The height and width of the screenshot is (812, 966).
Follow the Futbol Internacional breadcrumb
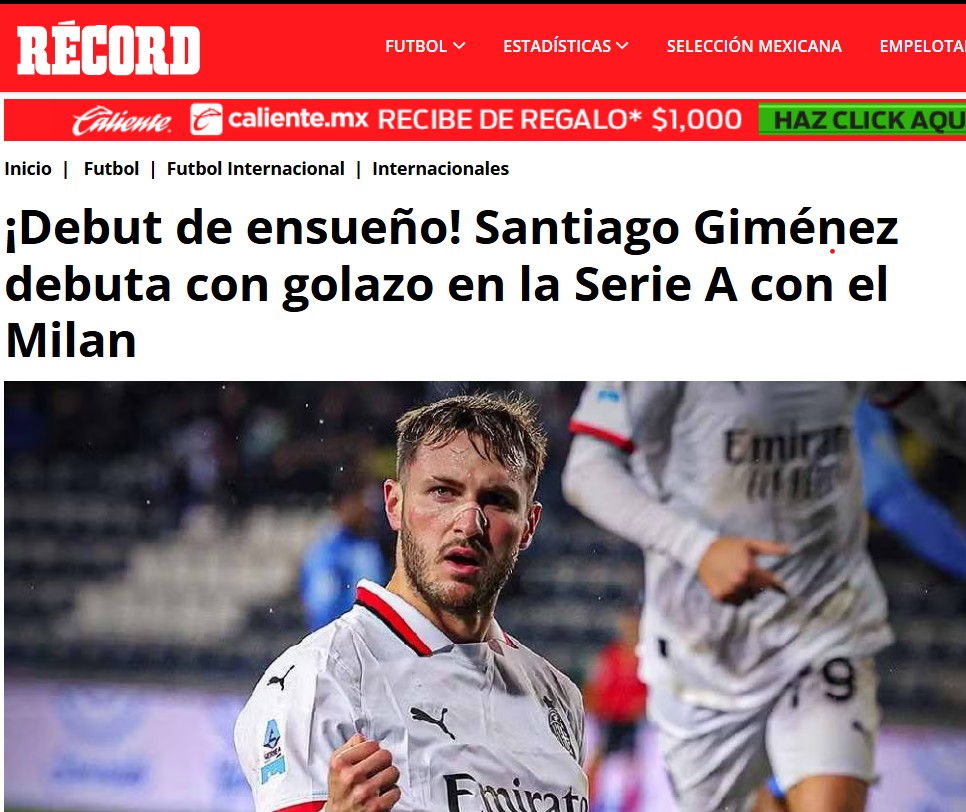[256, 169]
